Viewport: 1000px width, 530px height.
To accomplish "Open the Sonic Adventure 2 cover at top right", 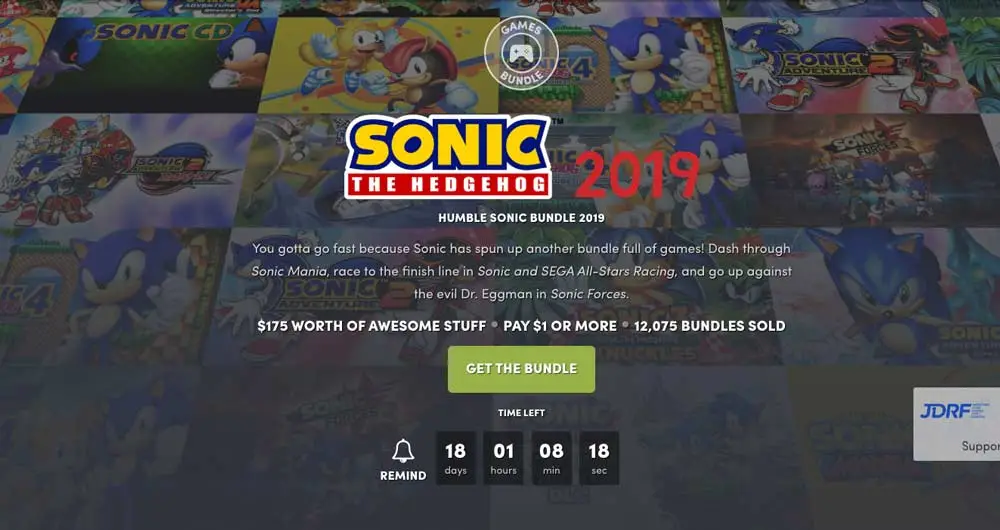I will [848, 64].
